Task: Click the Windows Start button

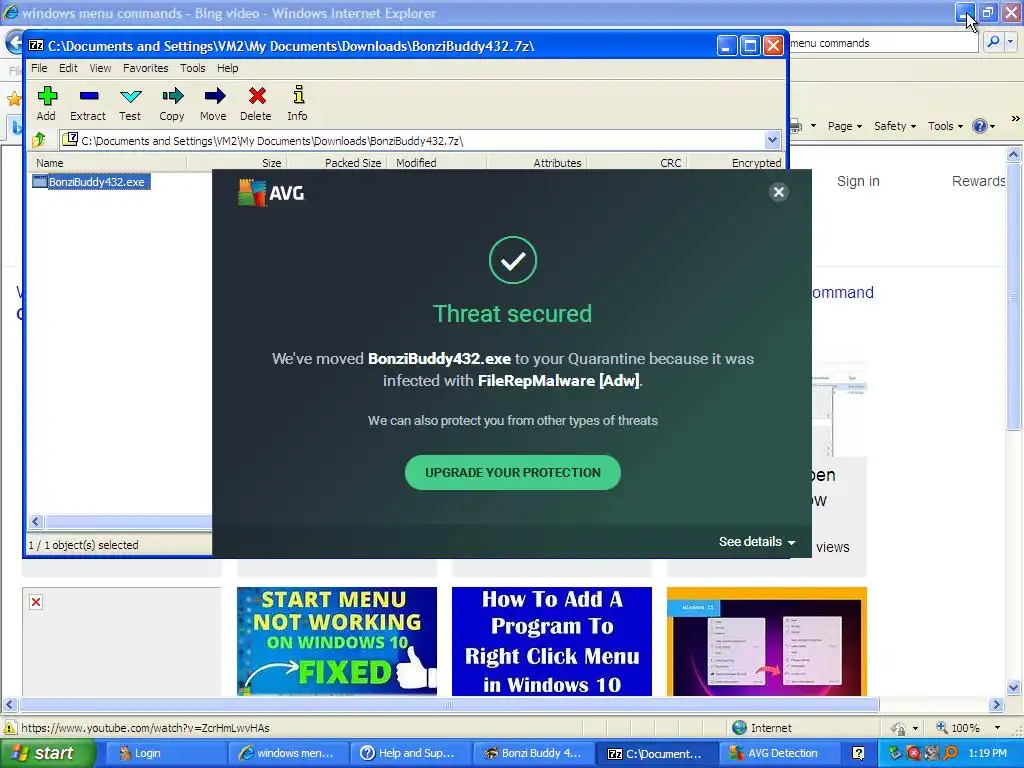Action: pos(46,753)
